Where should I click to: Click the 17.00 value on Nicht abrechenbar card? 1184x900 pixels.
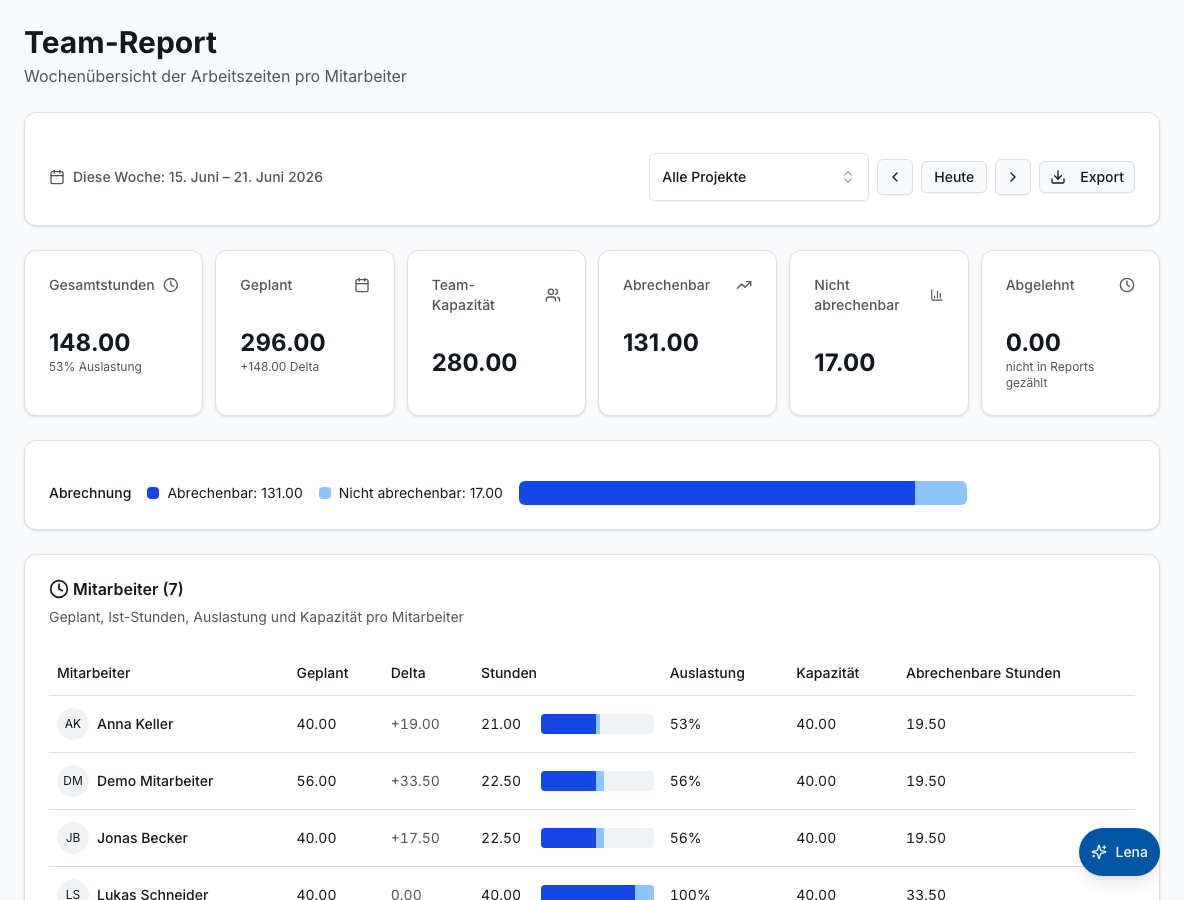(844, 362)
